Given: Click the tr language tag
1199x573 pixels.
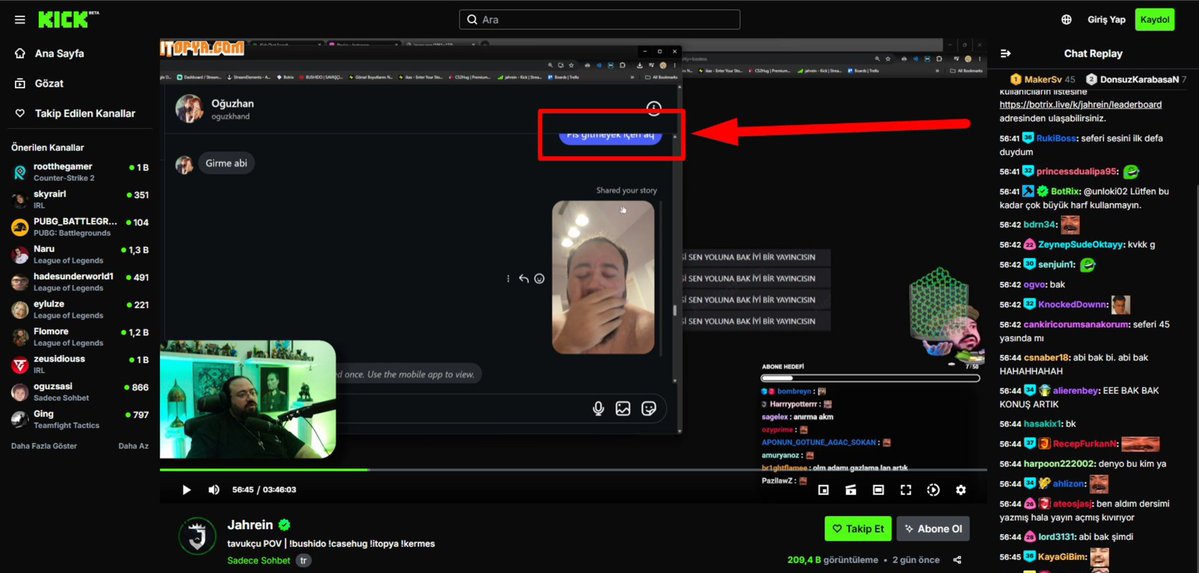Looking at the screenshot, I should coord(303,561).
